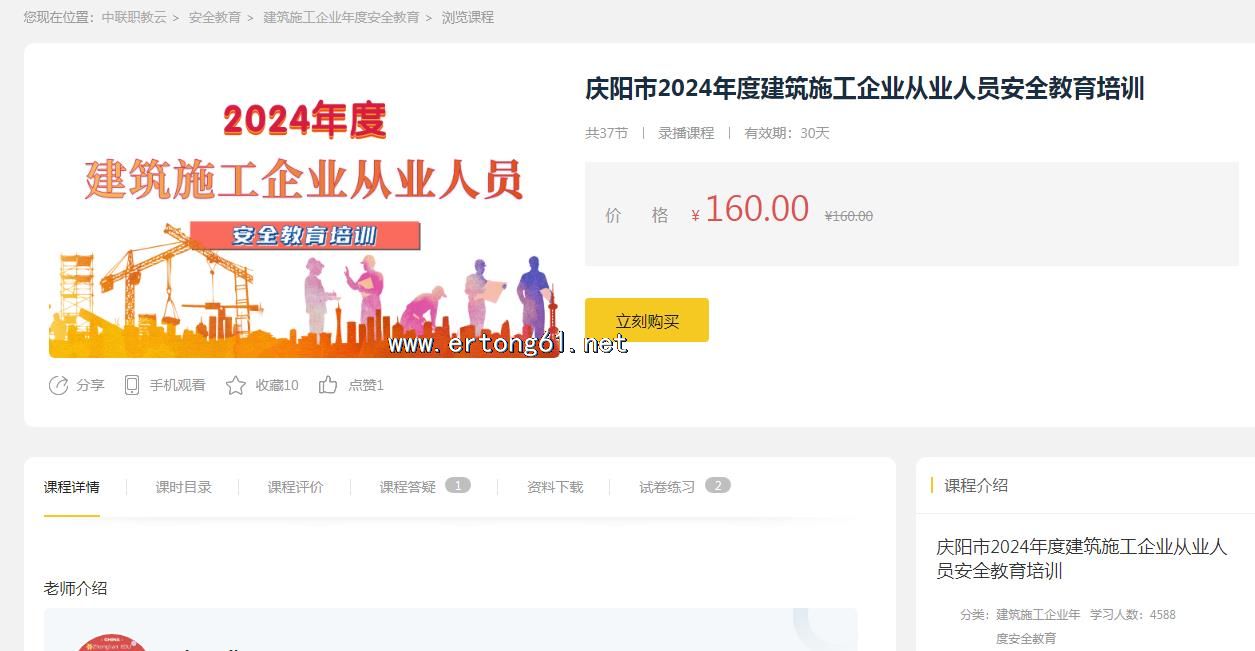Click the 中联职教云 breadcrumb link
This screenshot has height=651, width=1255.
click(x=134, y=17)
